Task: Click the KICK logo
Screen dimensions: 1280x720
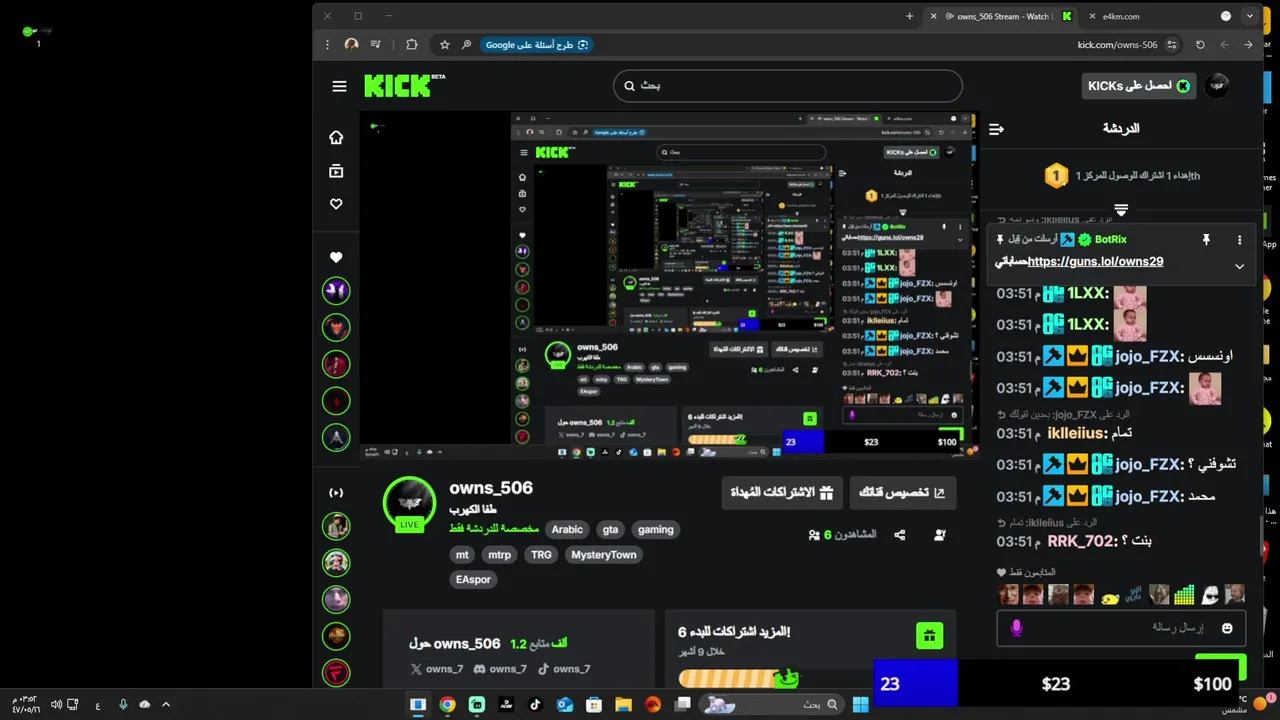Action: point(403,86)
